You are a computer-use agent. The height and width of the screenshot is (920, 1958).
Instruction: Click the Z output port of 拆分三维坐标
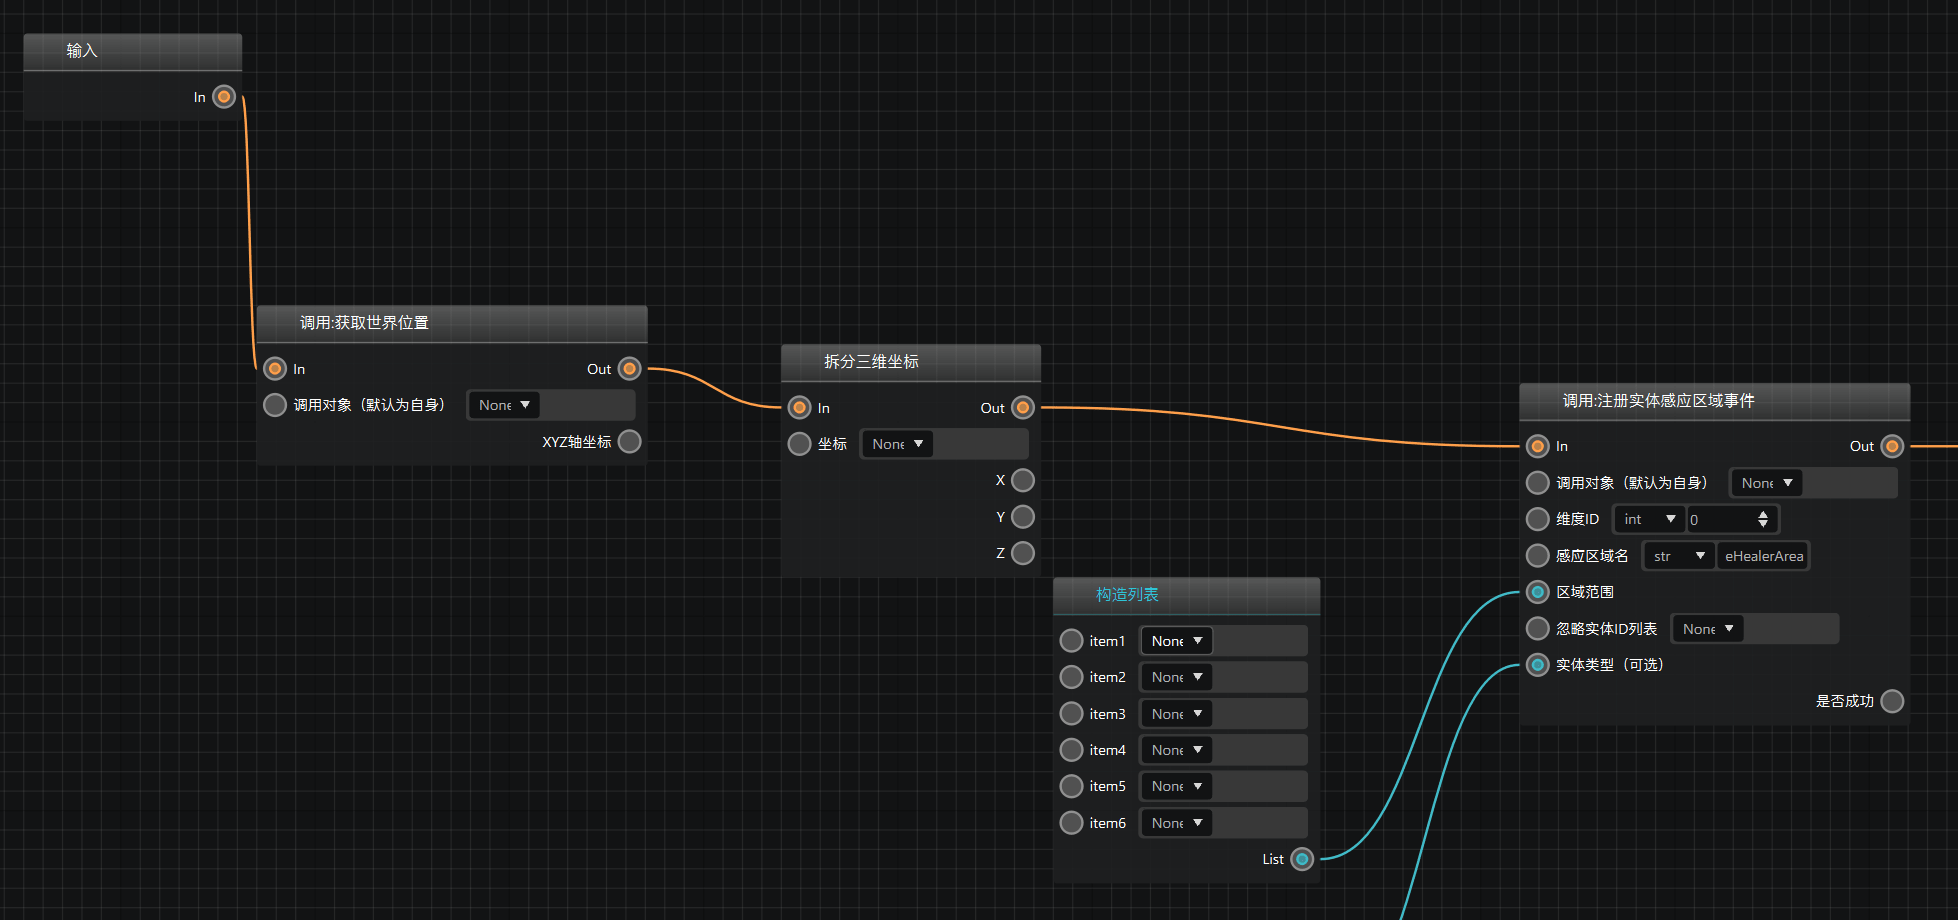[1022, 553]
